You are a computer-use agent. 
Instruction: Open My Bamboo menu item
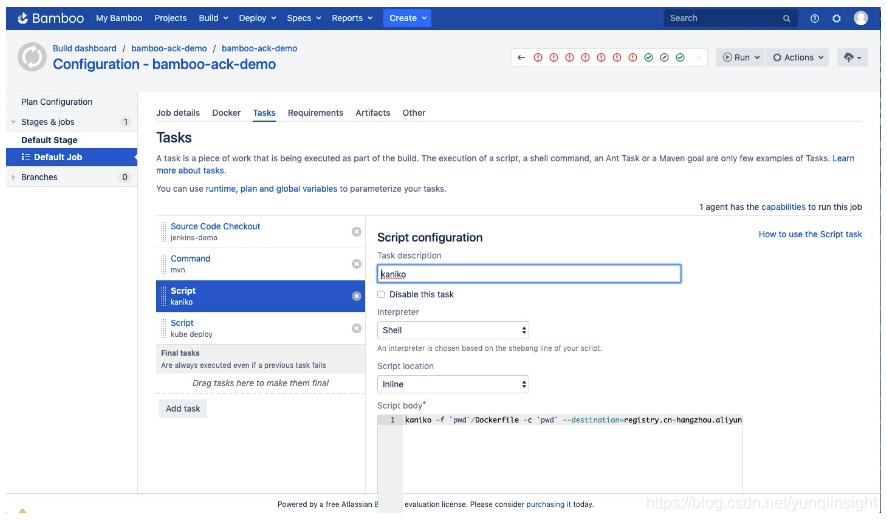119,18
